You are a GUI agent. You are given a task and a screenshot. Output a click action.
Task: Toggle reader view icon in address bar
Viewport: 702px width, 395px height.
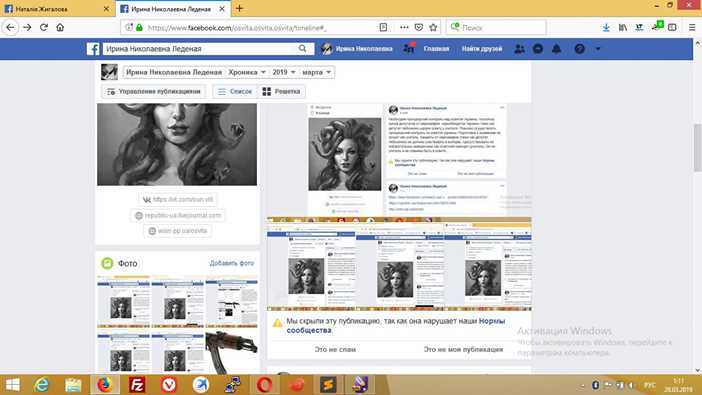coord(383,27)
